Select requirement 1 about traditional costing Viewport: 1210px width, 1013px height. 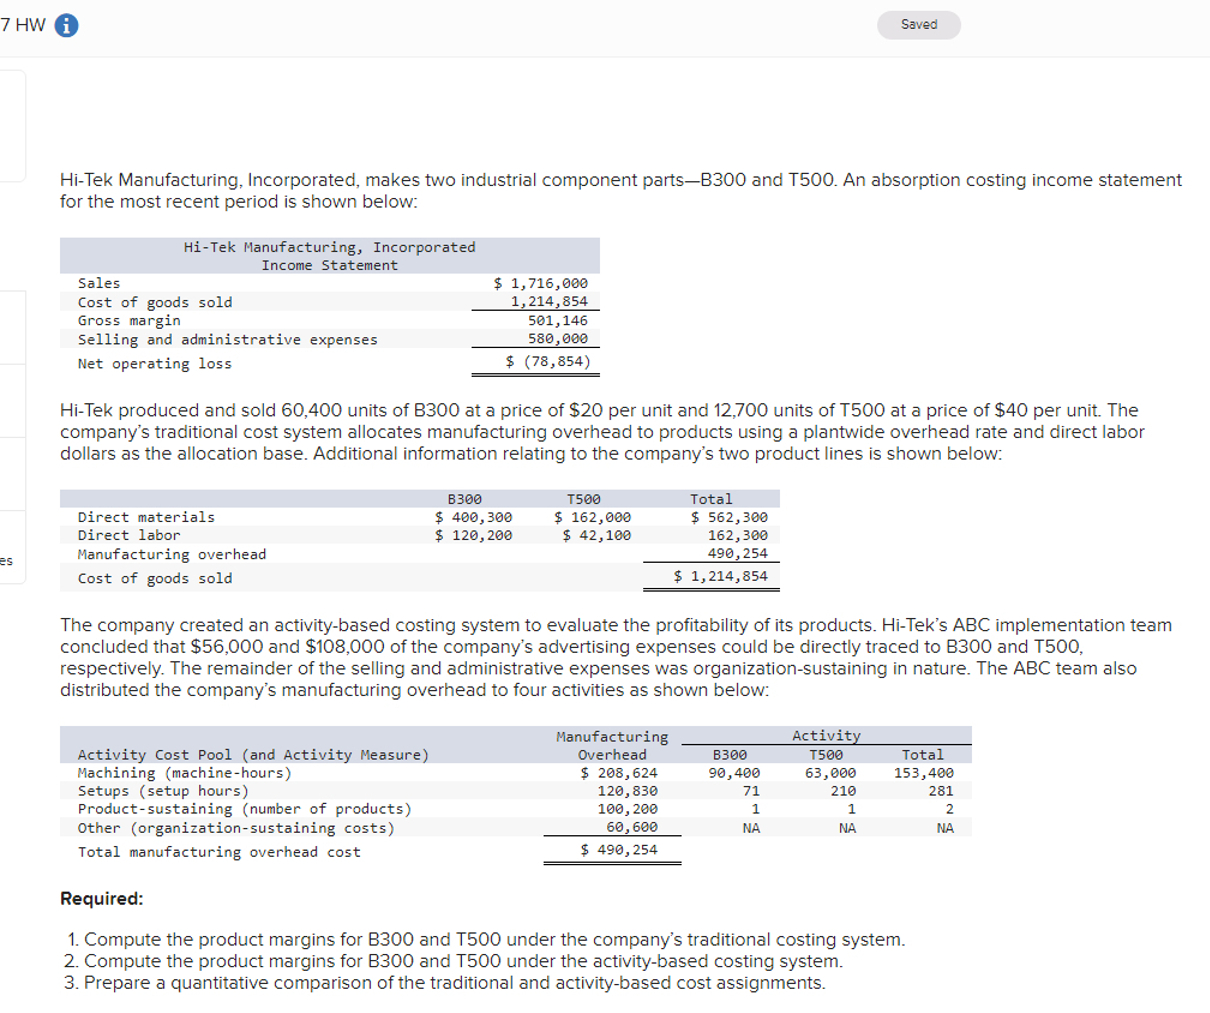pos(483,938)
